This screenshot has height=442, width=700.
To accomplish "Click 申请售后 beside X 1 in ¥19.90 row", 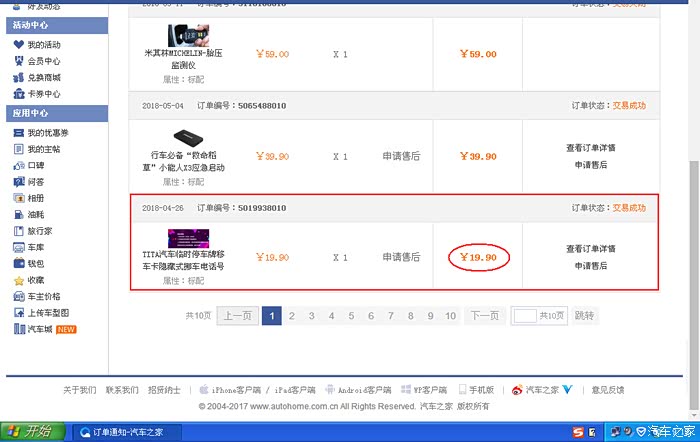I will click(401, 257).
